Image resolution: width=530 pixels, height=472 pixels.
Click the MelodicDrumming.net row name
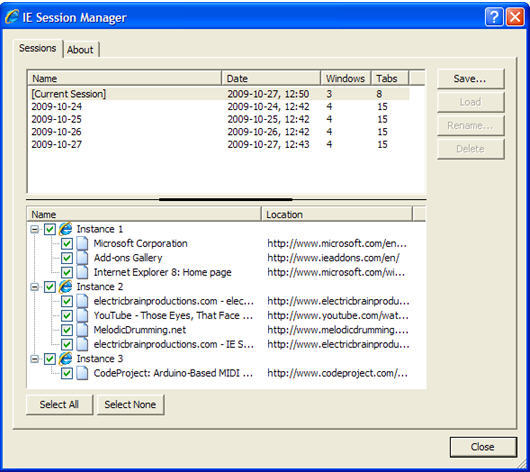click(140, 330)
